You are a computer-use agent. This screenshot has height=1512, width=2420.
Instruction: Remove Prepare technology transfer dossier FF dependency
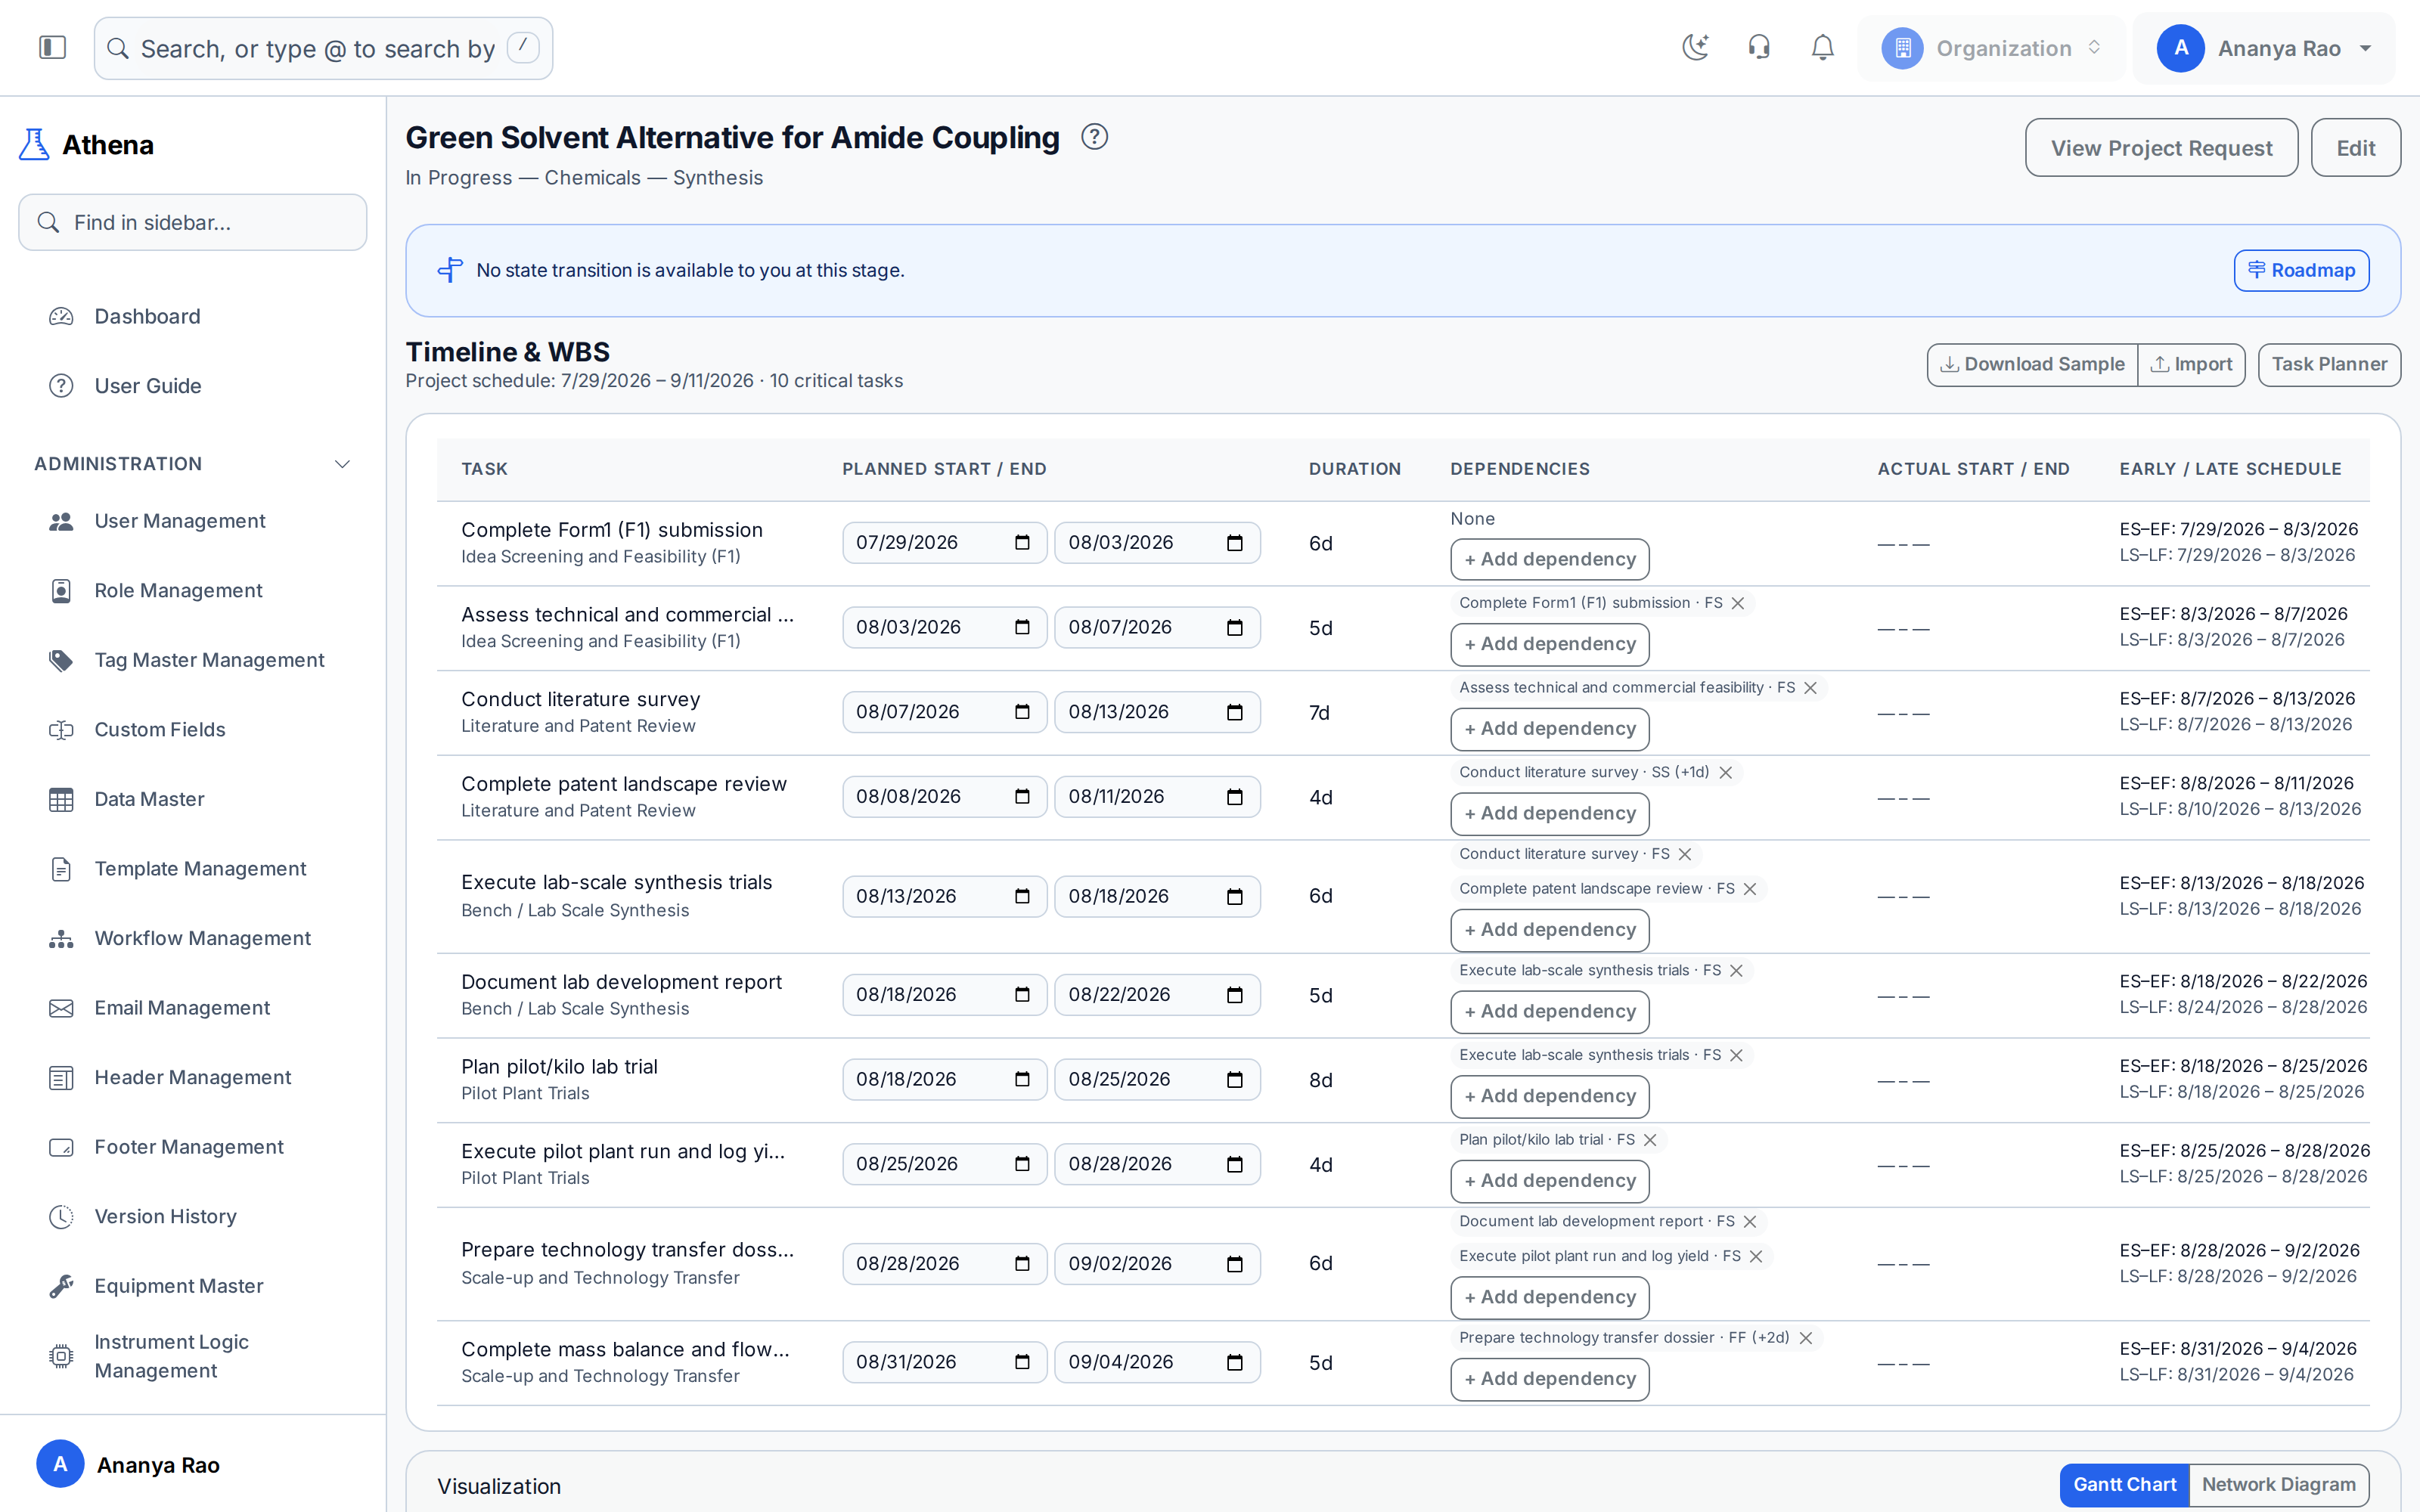(1806, 1338)
